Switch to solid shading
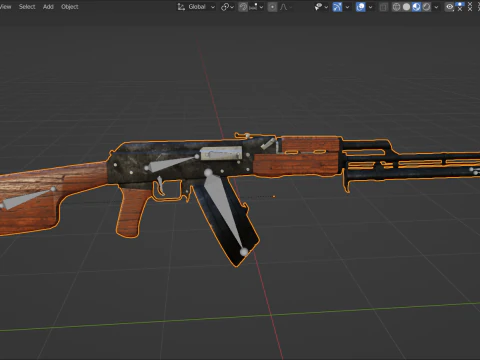The image size is (480, 360). (x=406, y=7)
